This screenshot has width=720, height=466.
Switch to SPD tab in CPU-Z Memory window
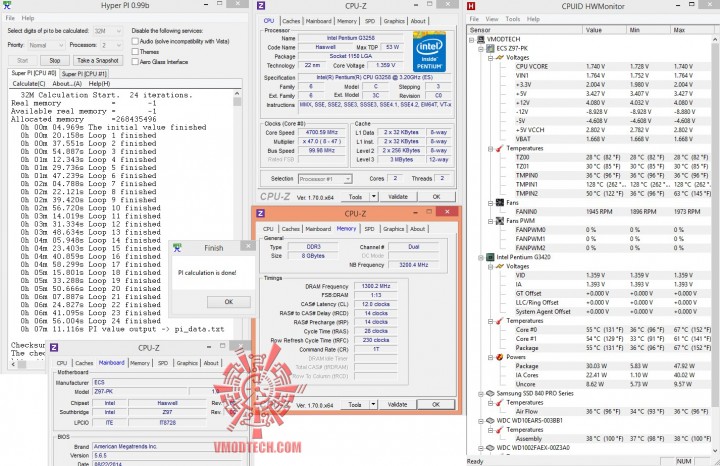pyautogui.click(x=370, y=229)
